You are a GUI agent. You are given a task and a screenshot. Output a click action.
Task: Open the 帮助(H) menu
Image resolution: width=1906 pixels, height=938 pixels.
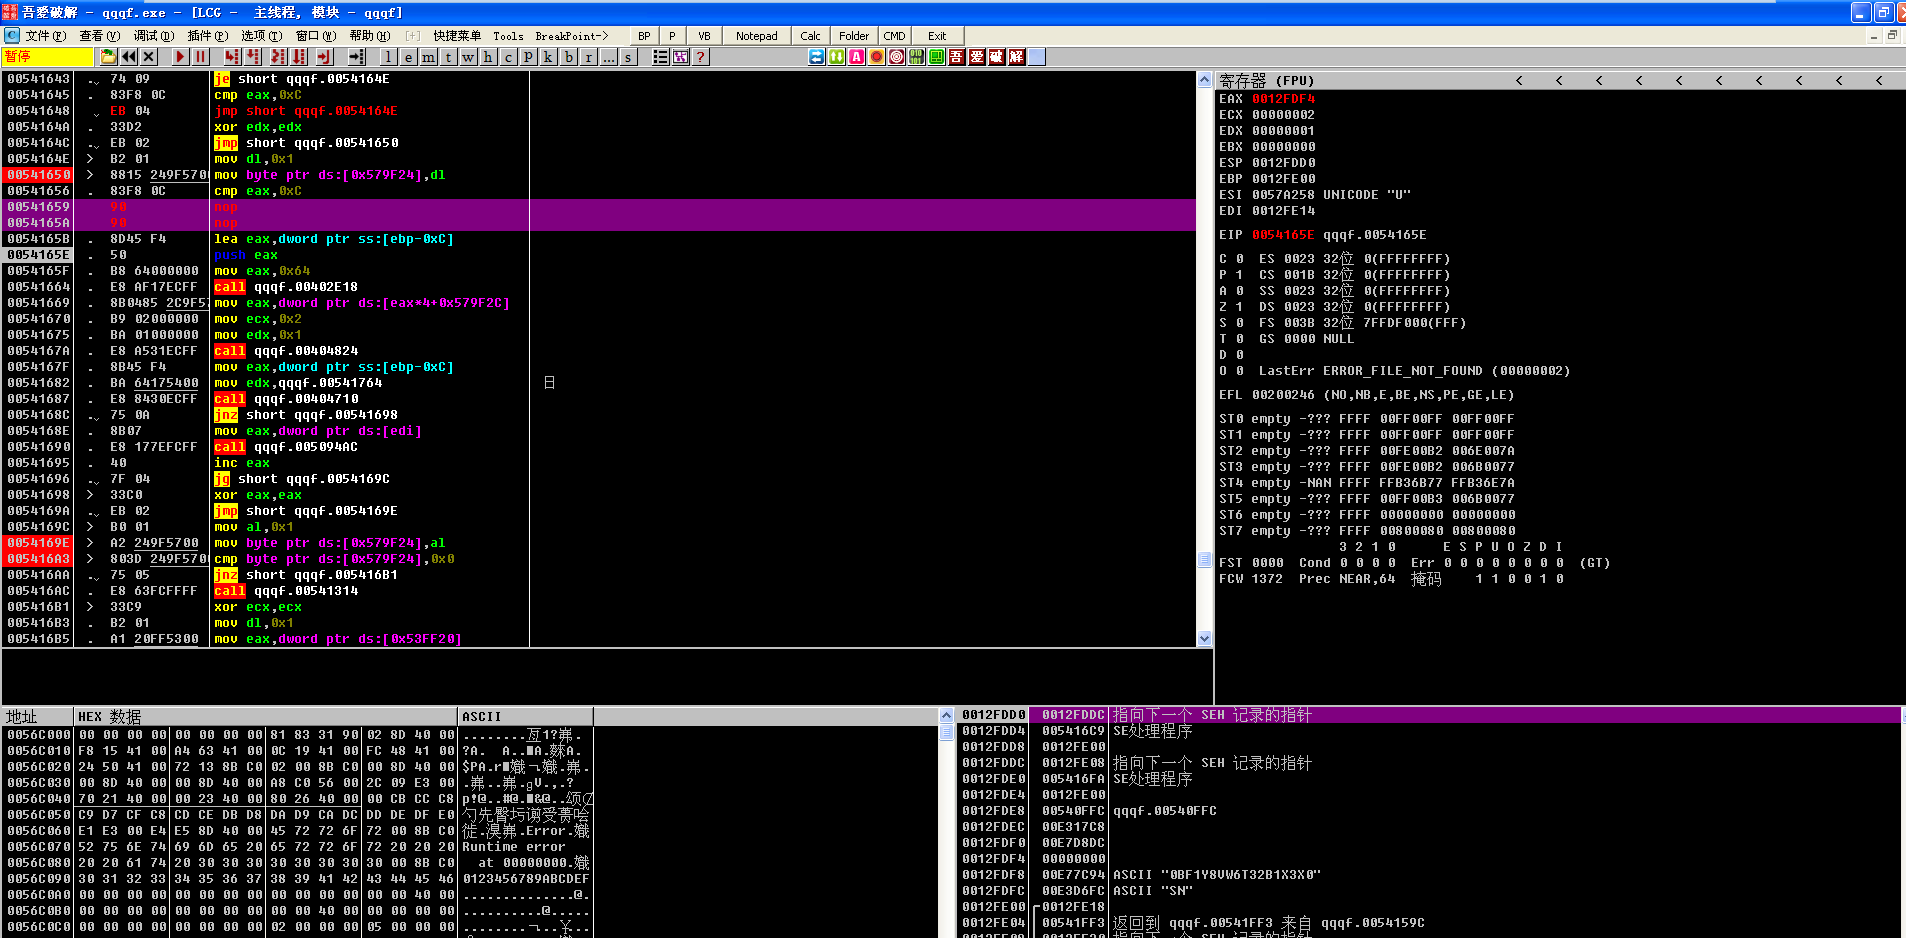(370, 36)
